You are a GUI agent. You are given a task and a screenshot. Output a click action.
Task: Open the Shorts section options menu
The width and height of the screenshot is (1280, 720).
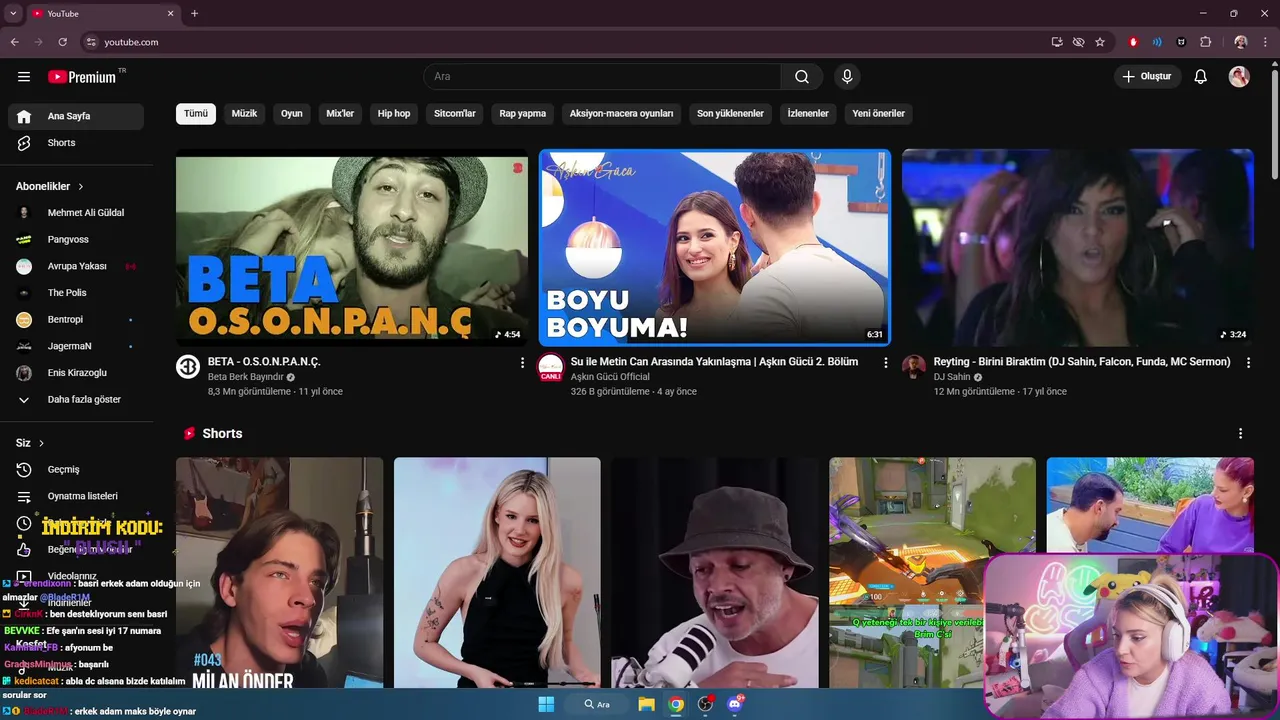click(x=1241, y=434)
